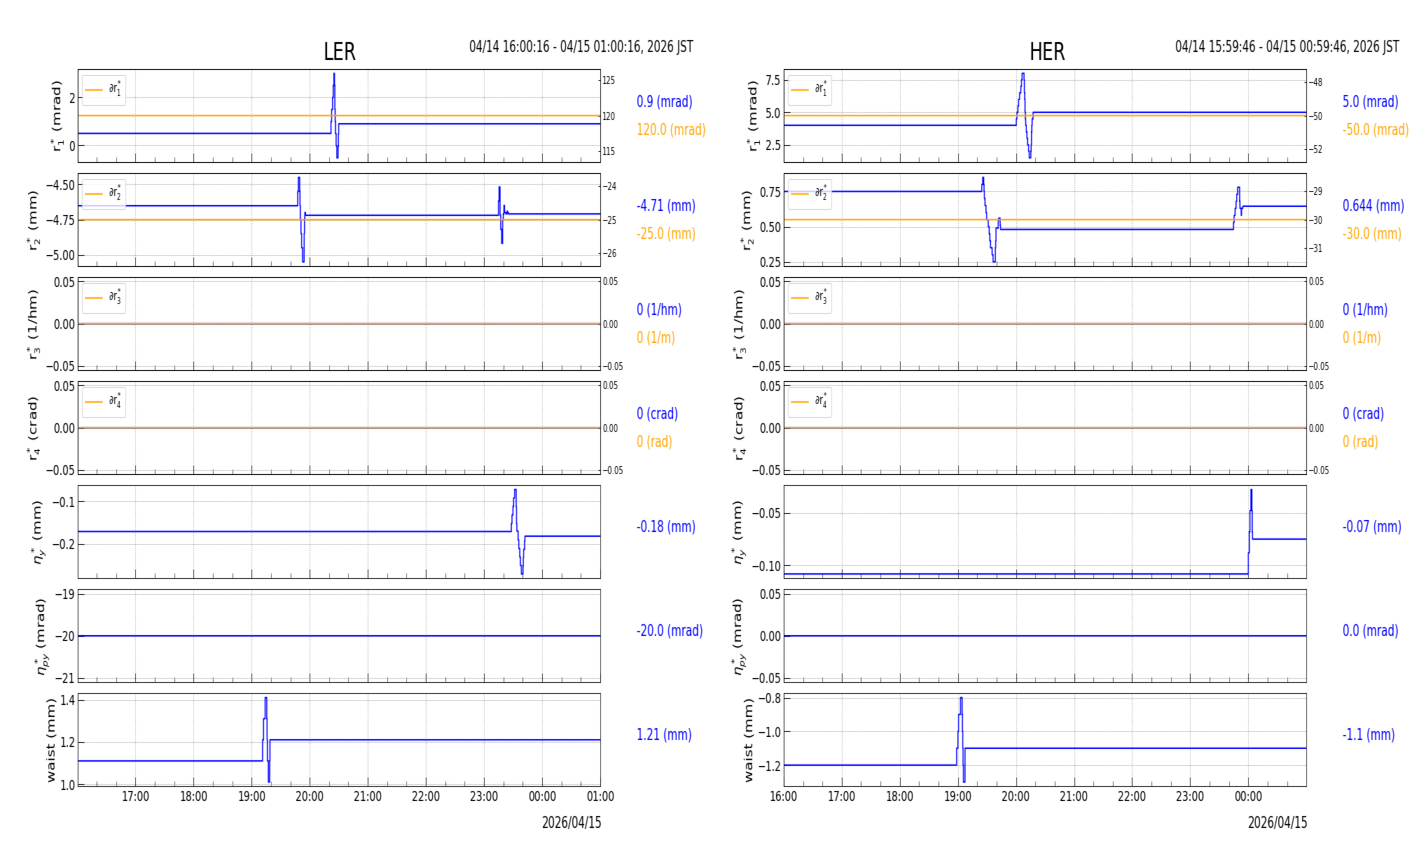This screenshot has height=864, width=1412.
Task: Click orange line swatch in LER ∂r3* legend
Action: pos(94,298)
